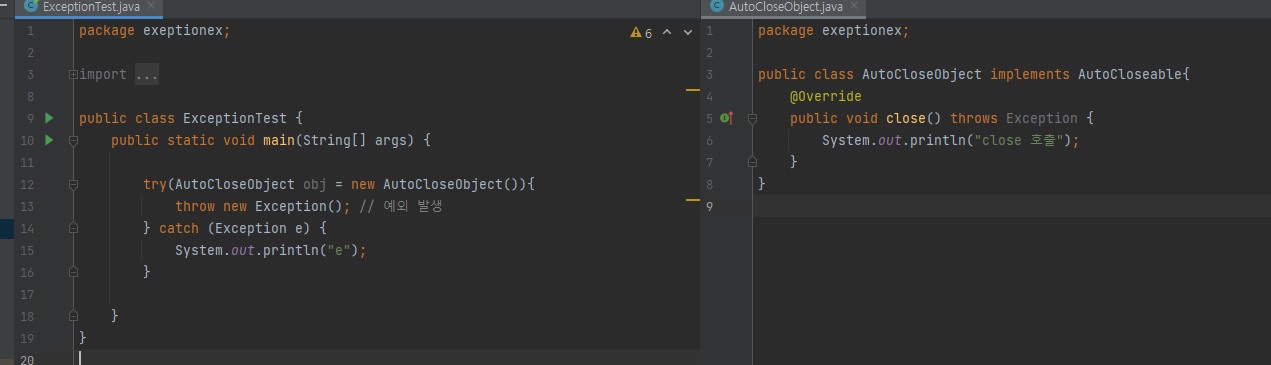Click the main method name
1271x365 pixels.
(x=279, y=140)
